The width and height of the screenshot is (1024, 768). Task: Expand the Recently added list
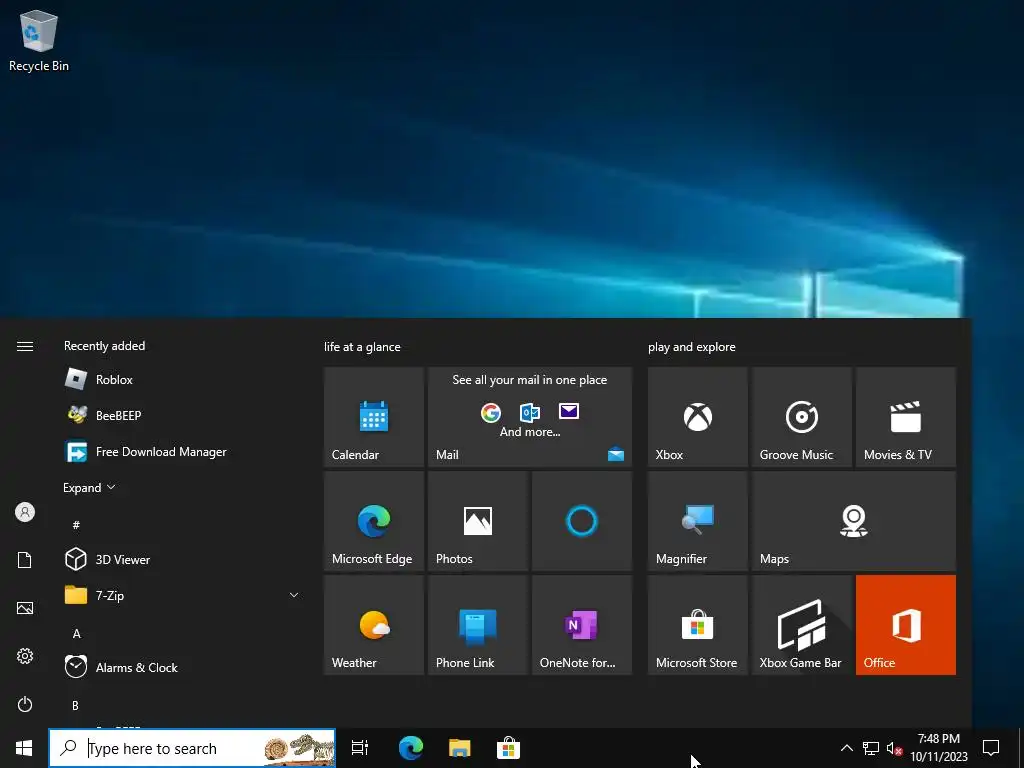pos(89,488)
